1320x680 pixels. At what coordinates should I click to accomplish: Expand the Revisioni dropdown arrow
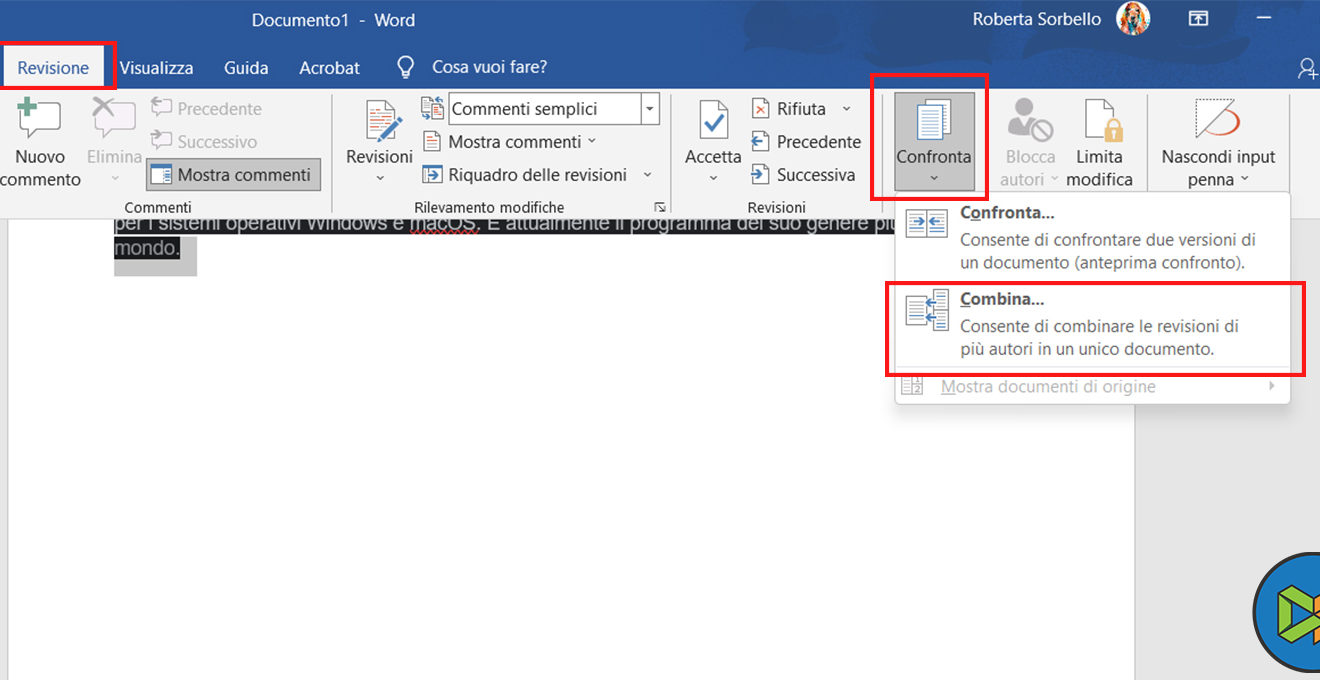pyautogui.click(x=379, y=178)
